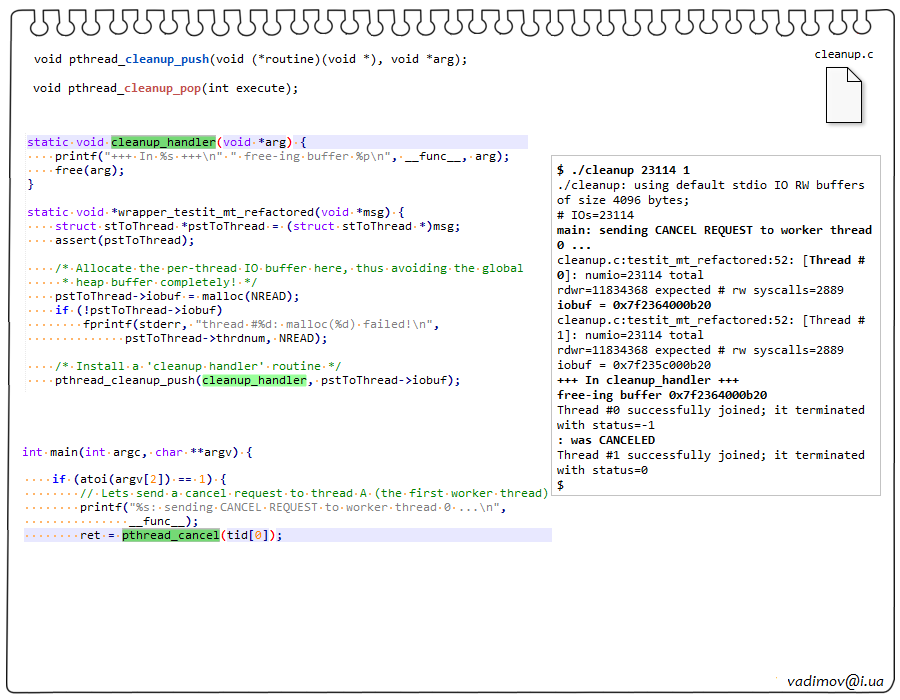Click the assert(pstToThread); line
The height and width of the screenshot is (700, 900).
click(123, 240)
